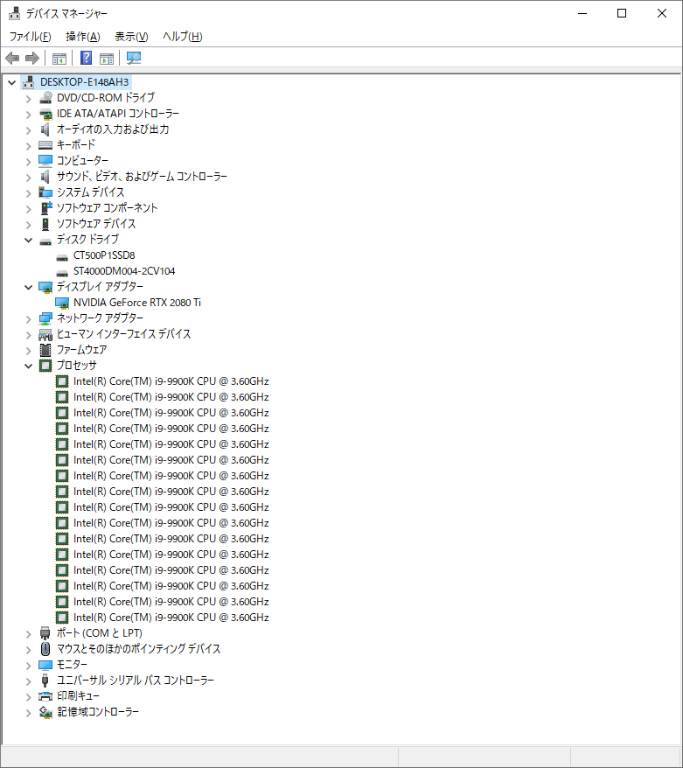Collapse the プロセッサ branch
The width and height of the screenshot is (683, 768).
tap(28, 365)
